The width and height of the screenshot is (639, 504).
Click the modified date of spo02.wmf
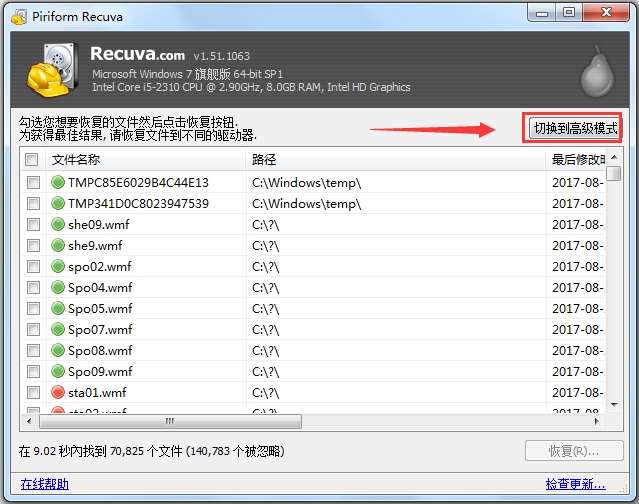click(578, 266)
